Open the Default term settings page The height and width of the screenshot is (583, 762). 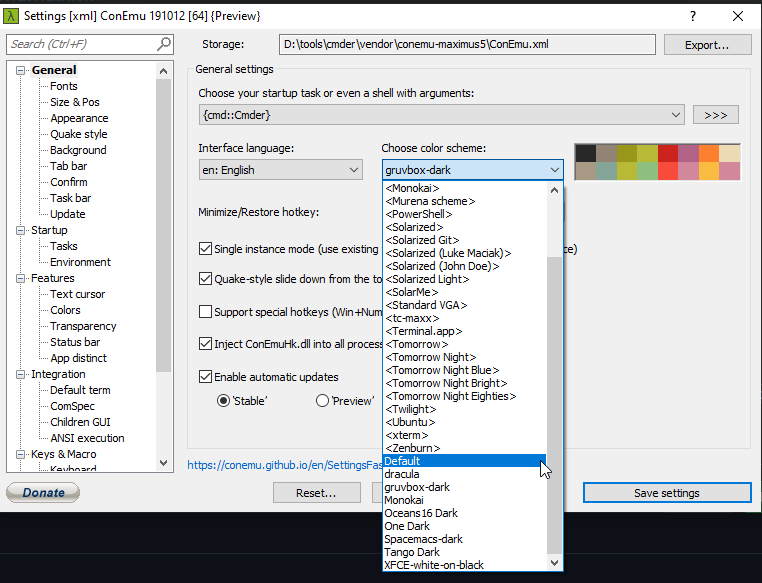pos(80,391)
